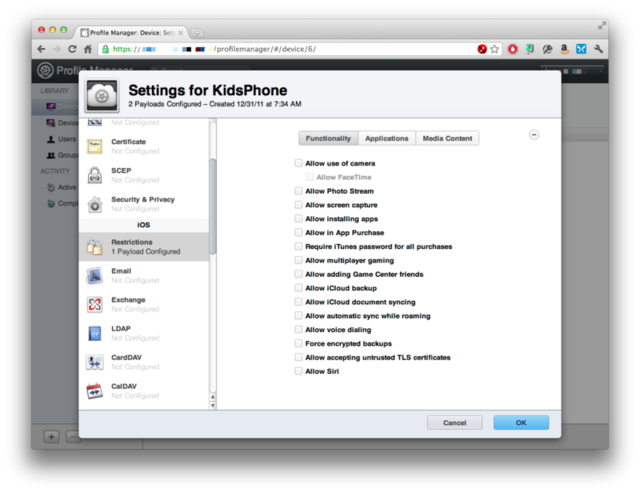640x493 pixels.
Task: Toggle Allow voice dialing
Action: click(x=298, y=330)
